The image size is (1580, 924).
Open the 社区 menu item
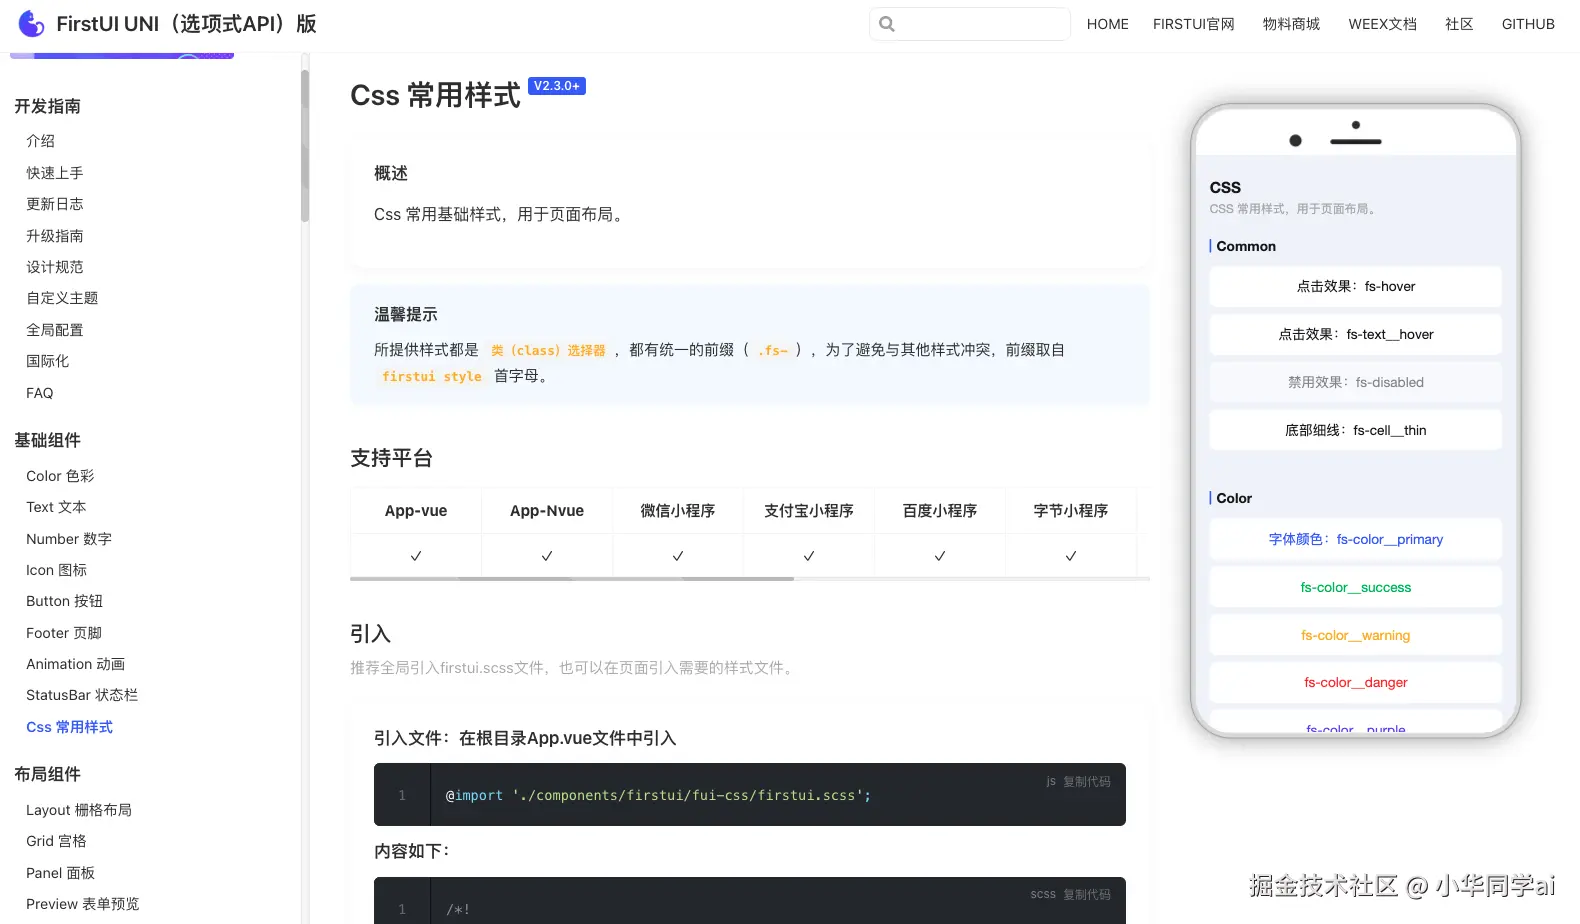tap(1459, 24)
